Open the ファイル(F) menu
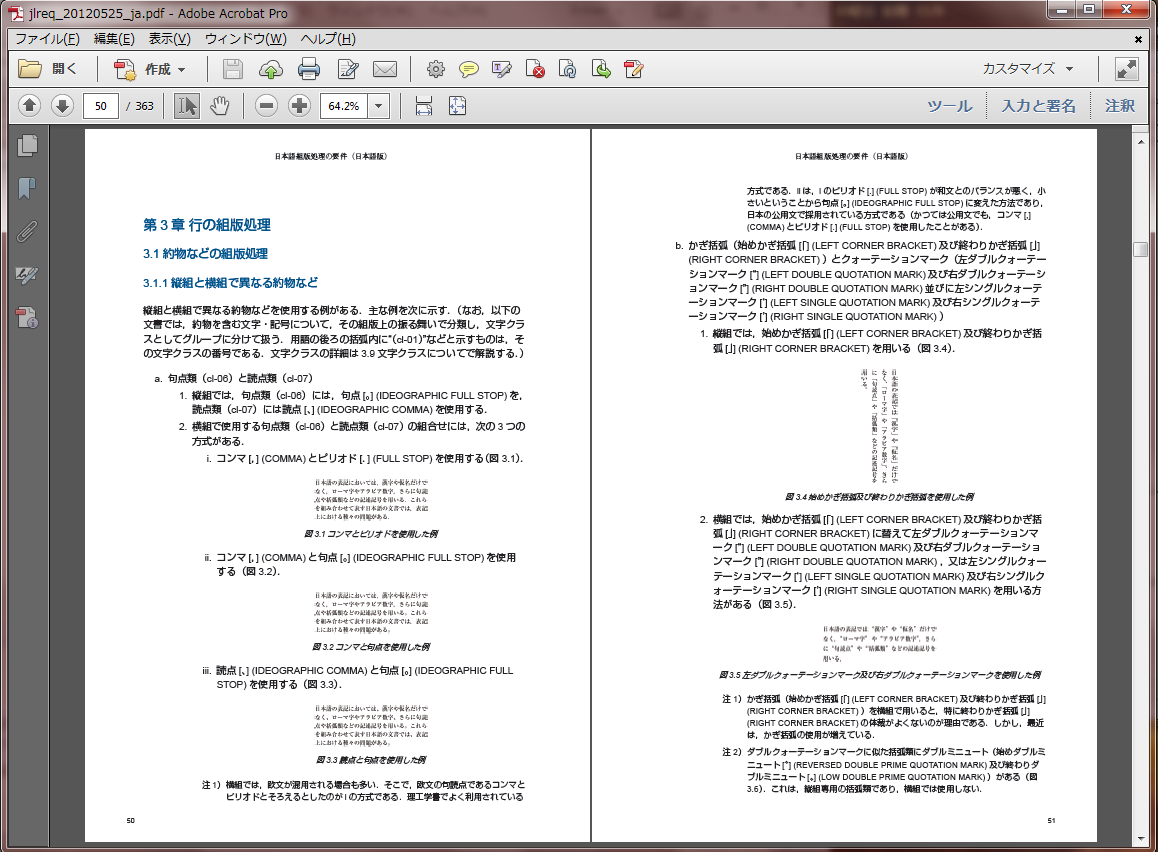The height and width of the screenshot is (852, 1158). (47, 39)
